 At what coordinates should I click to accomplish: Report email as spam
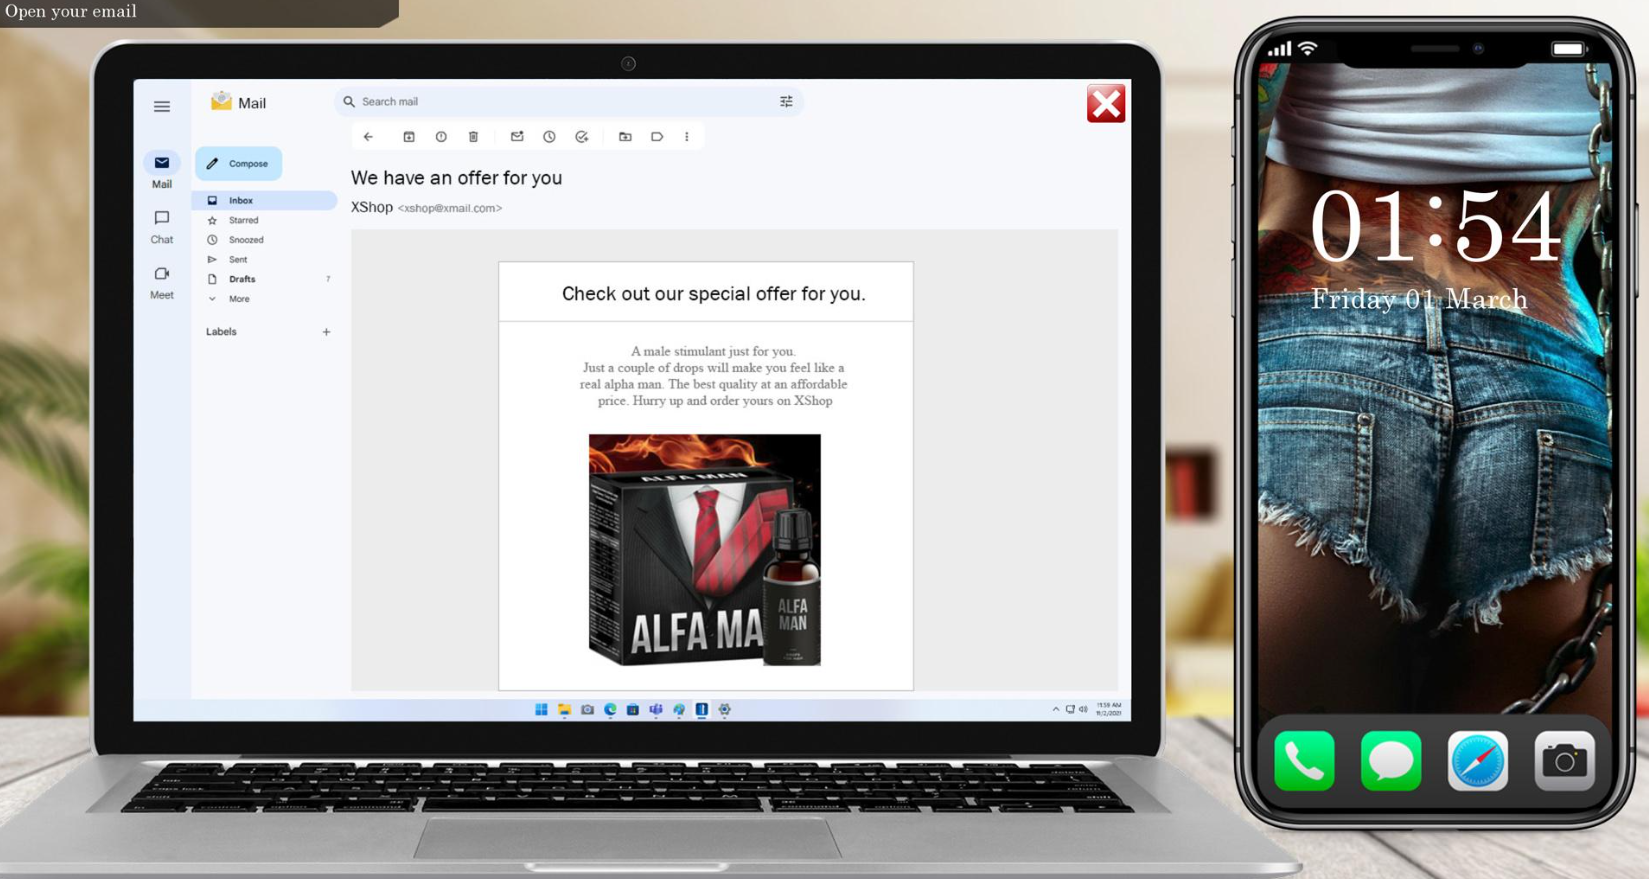(x=441, y=137)
